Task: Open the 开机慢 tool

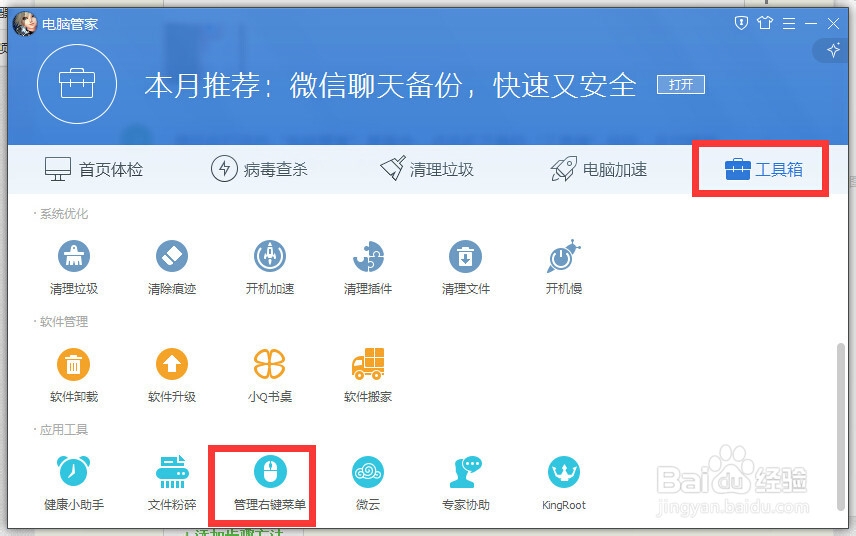Action: click(563, 267)
